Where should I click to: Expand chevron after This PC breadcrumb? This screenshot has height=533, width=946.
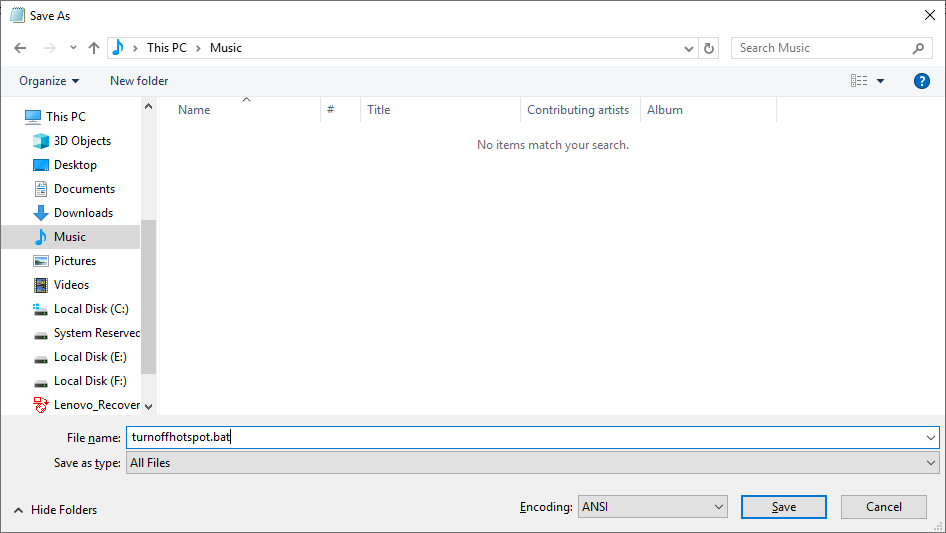click(x=198, y=48)
